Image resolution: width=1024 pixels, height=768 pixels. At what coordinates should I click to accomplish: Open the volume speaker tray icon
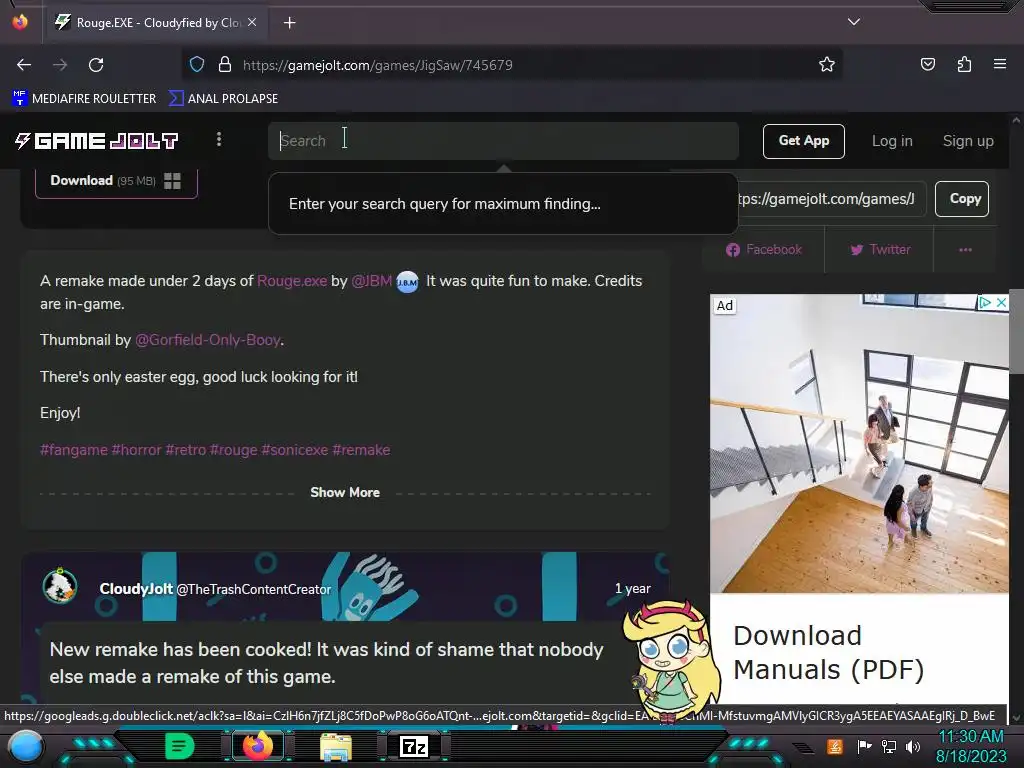pyautogui.click(x=912, y=746)
